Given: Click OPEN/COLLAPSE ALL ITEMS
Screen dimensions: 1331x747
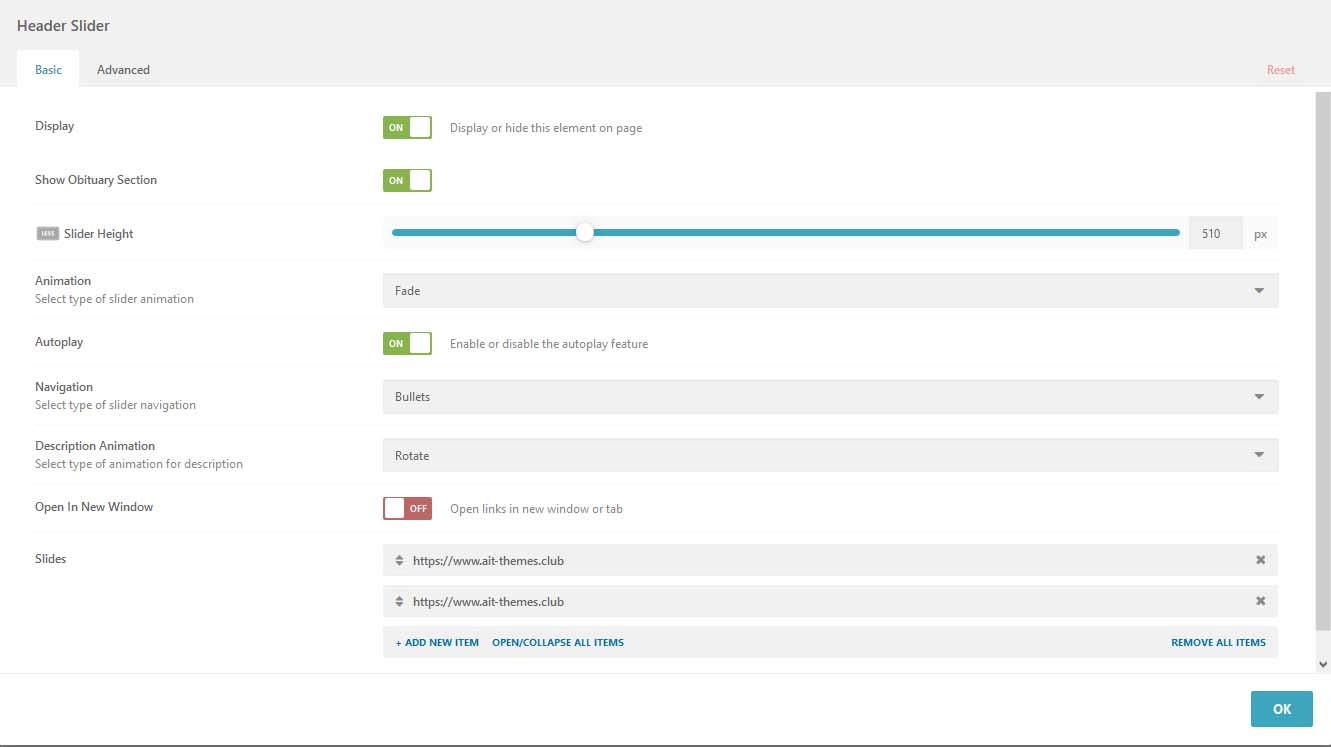Looking at the screenshot, I should pyautogui.click(x=558, y=642).
